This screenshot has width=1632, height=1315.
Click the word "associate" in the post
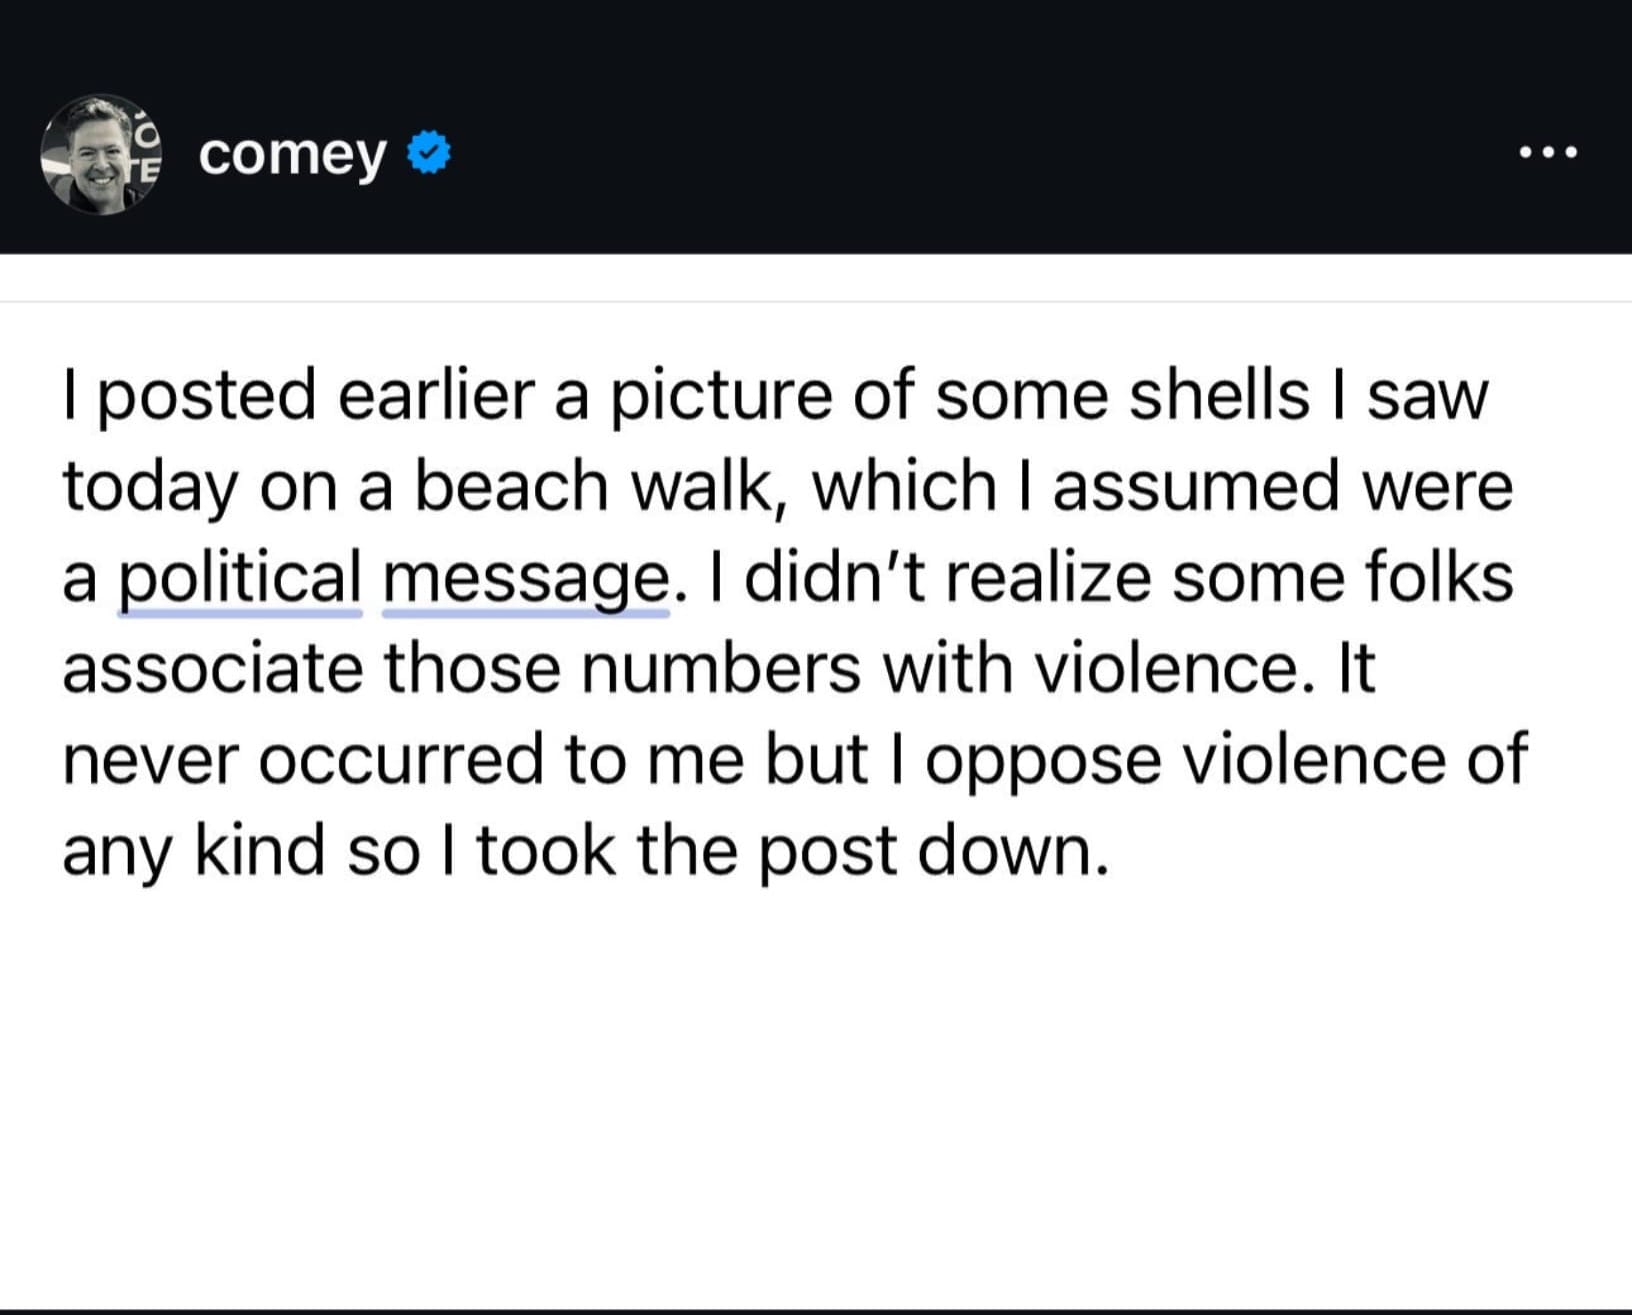(x=213, y=668)
